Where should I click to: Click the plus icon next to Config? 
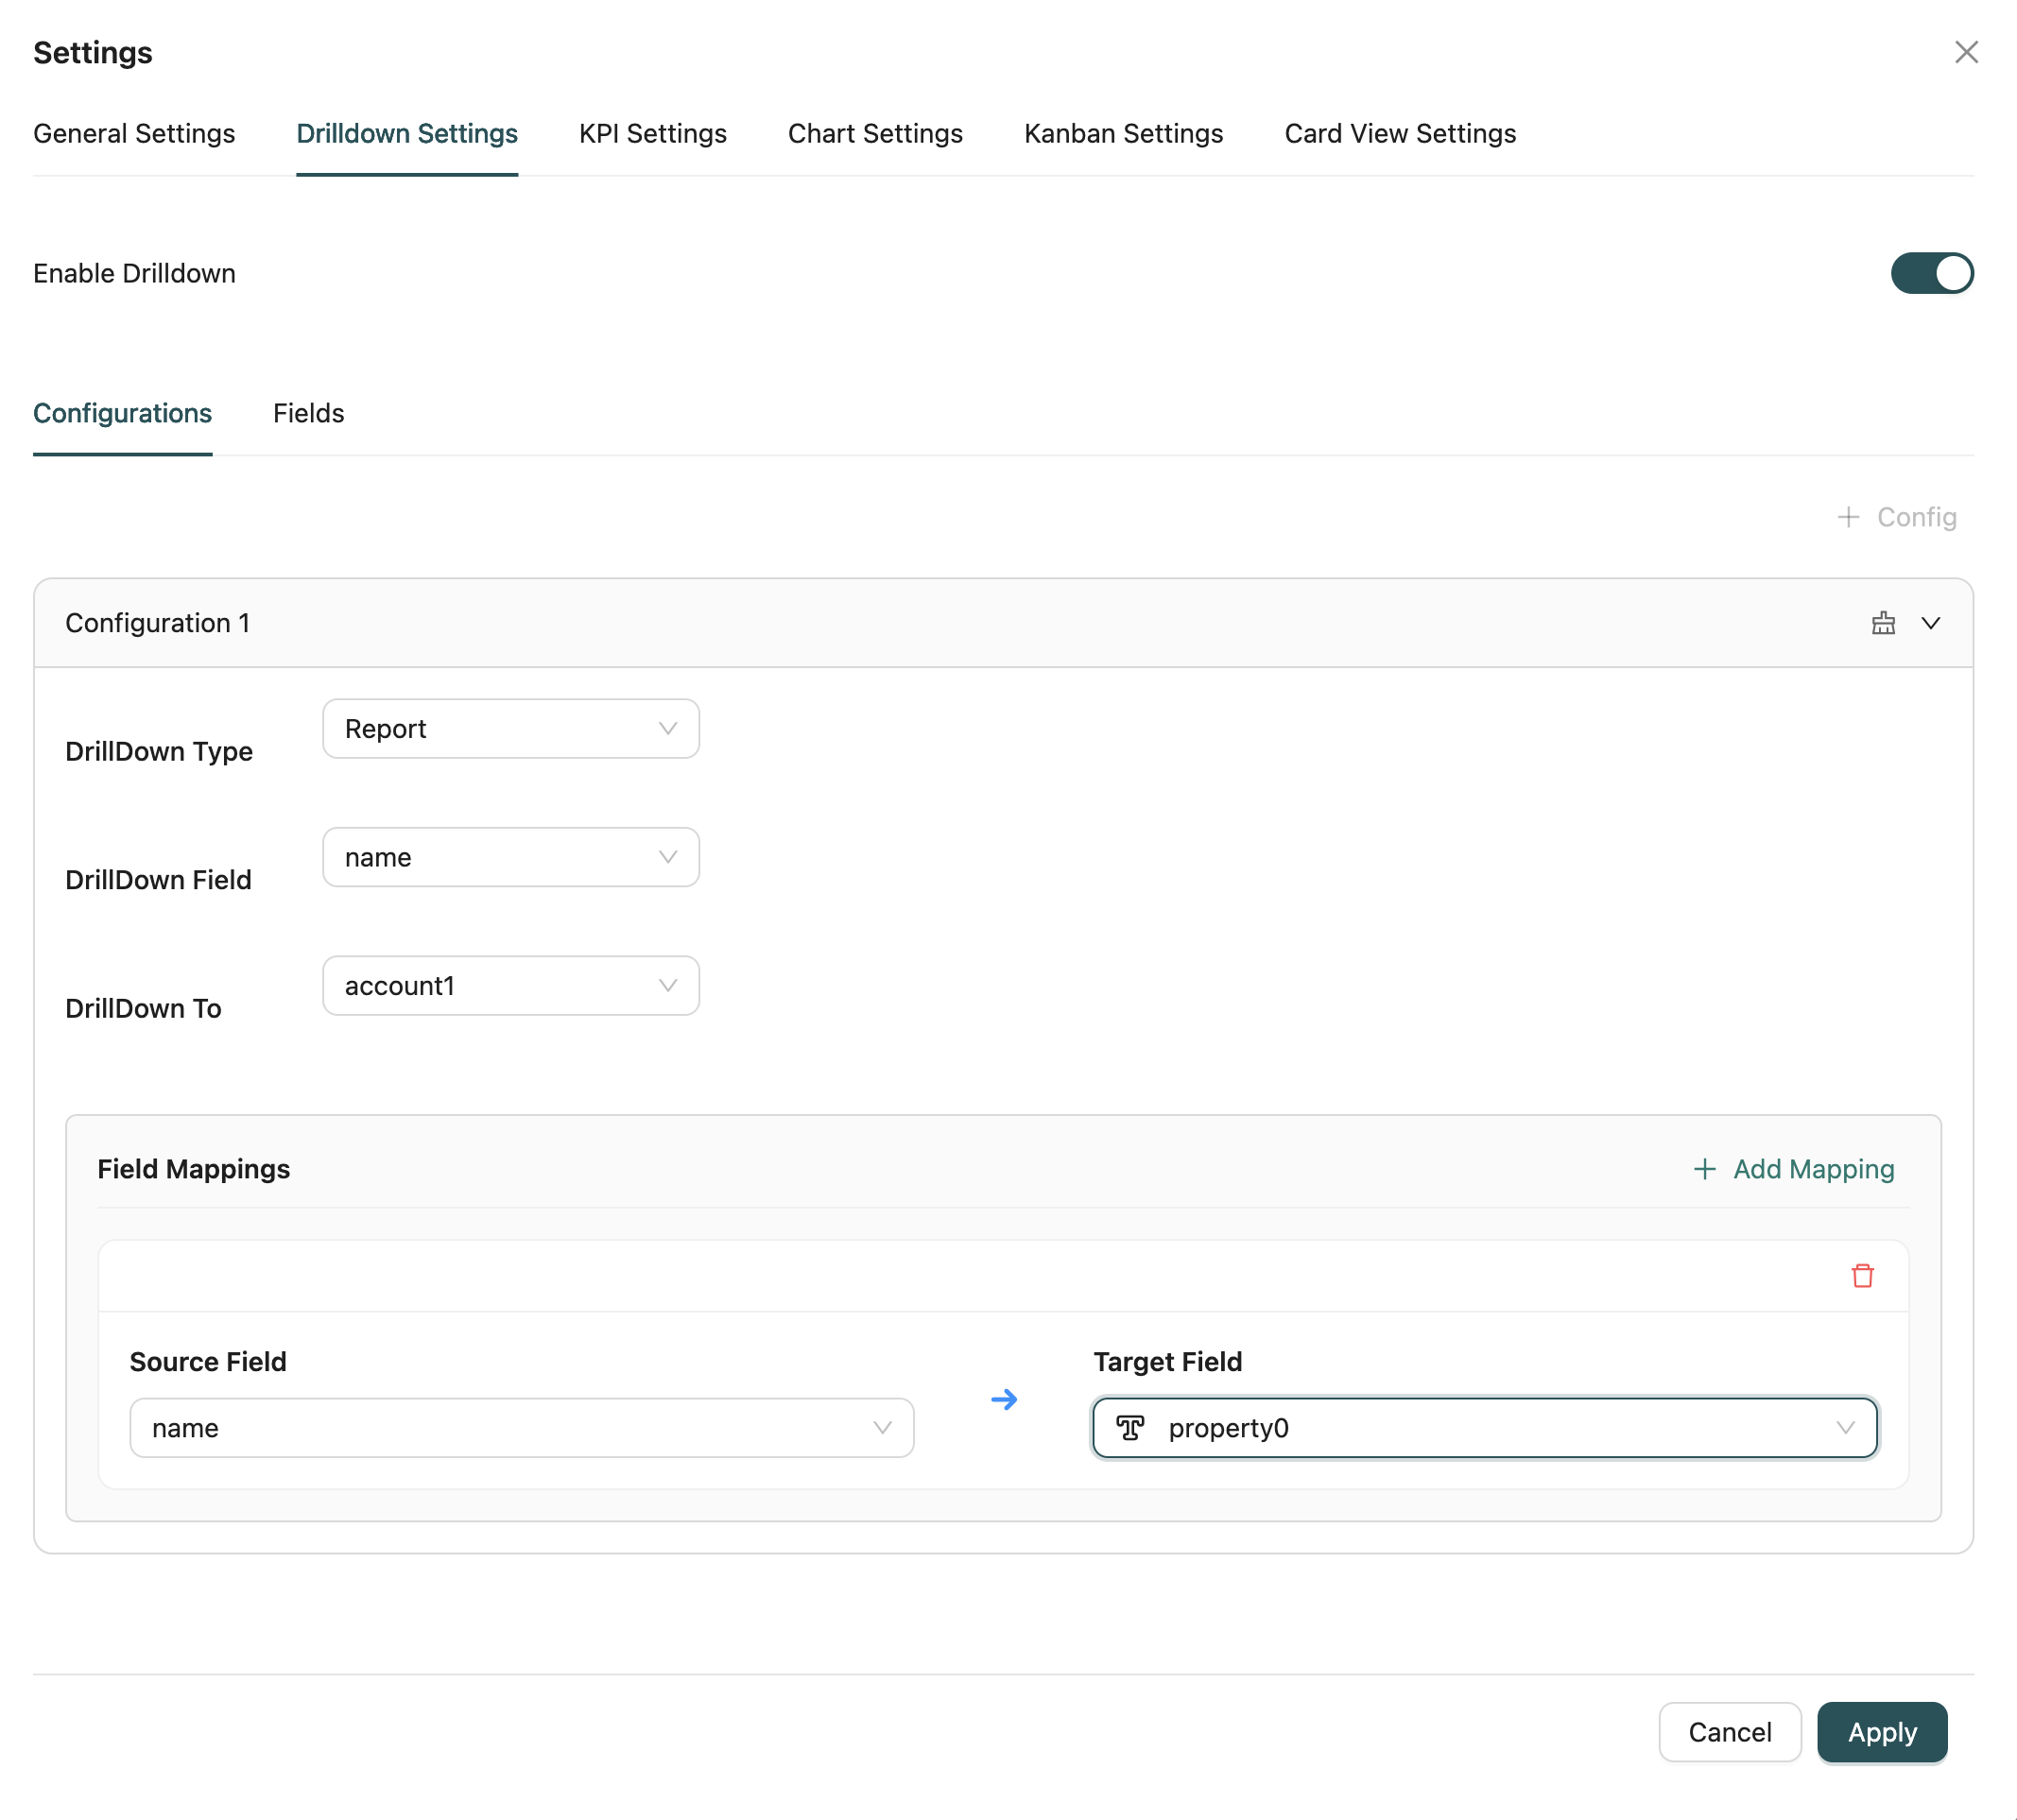(1848, 517)
